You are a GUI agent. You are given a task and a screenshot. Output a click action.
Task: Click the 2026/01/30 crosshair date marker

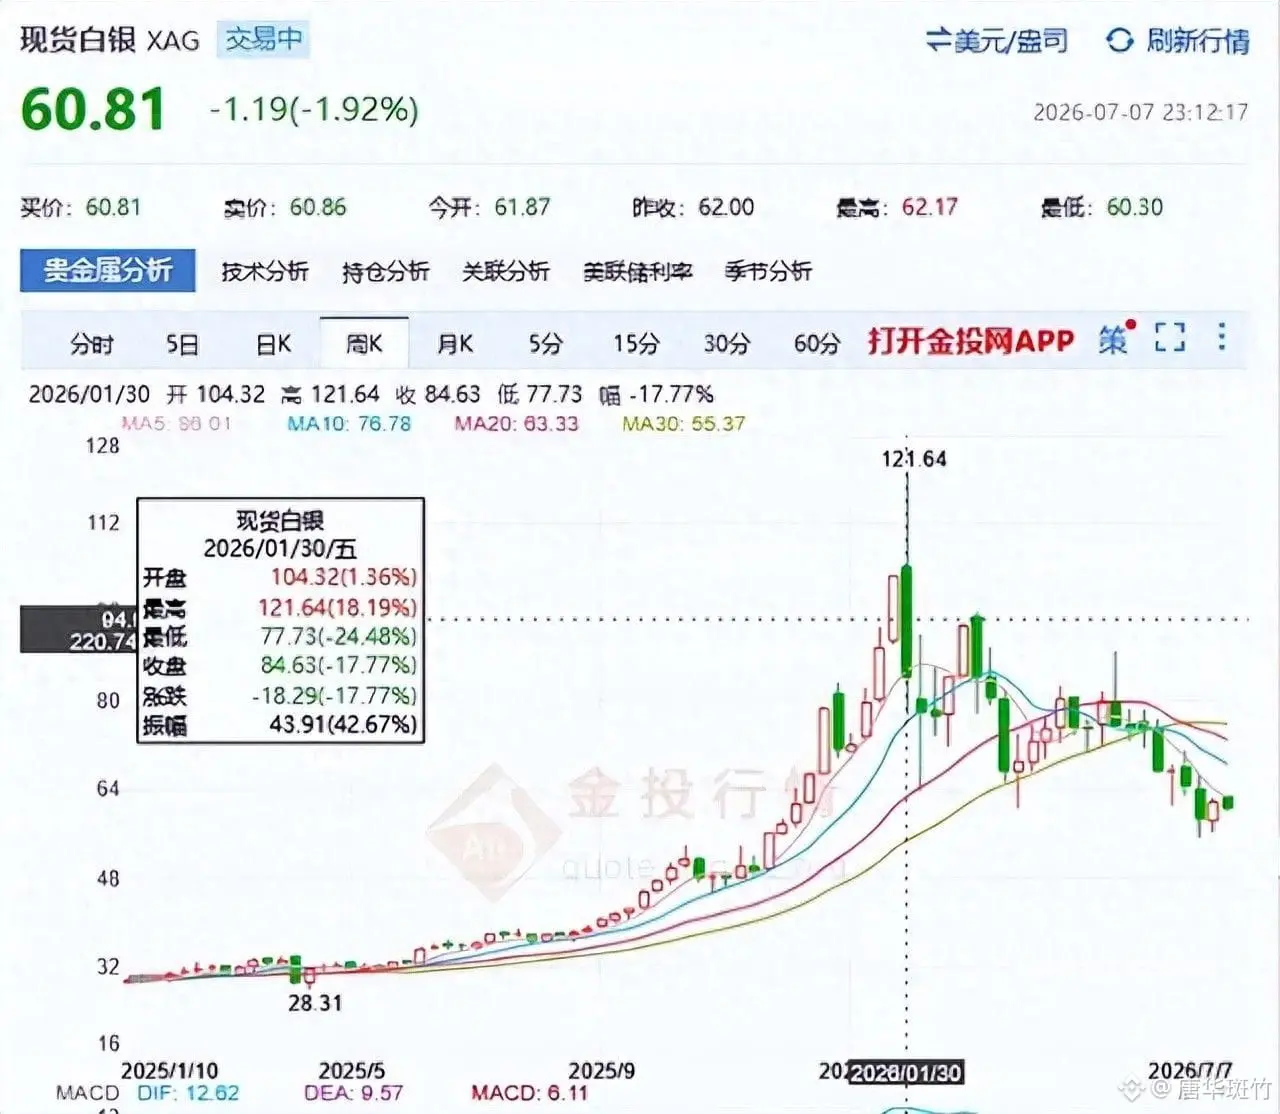tap(906, 1073)
